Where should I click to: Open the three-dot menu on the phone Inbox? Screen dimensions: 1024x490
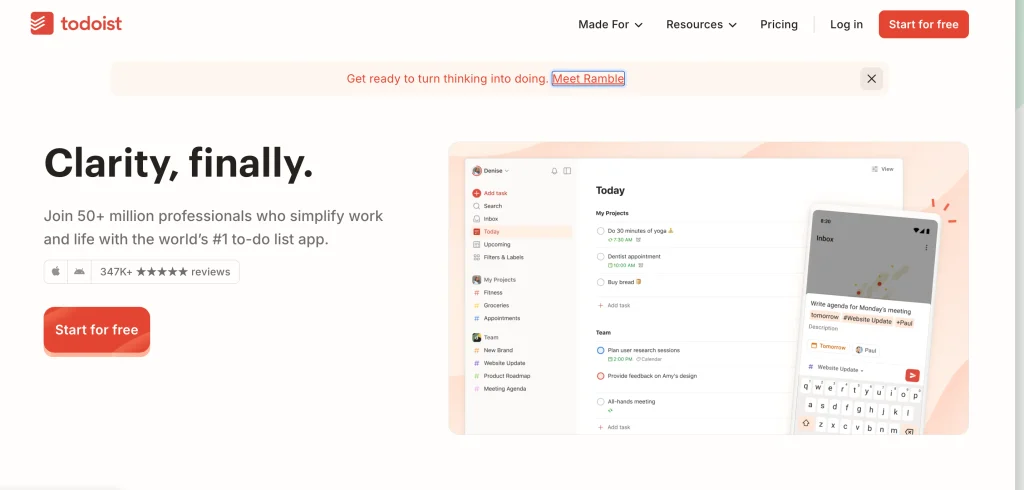[x=926, y=248]
